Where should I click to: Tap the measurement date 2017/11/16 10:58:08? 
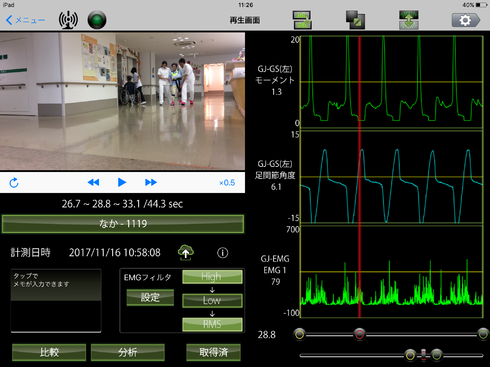[115, 253]
